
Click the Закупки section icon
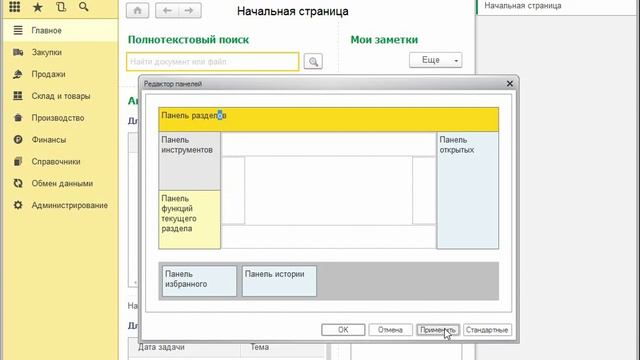tap(18, 52)
